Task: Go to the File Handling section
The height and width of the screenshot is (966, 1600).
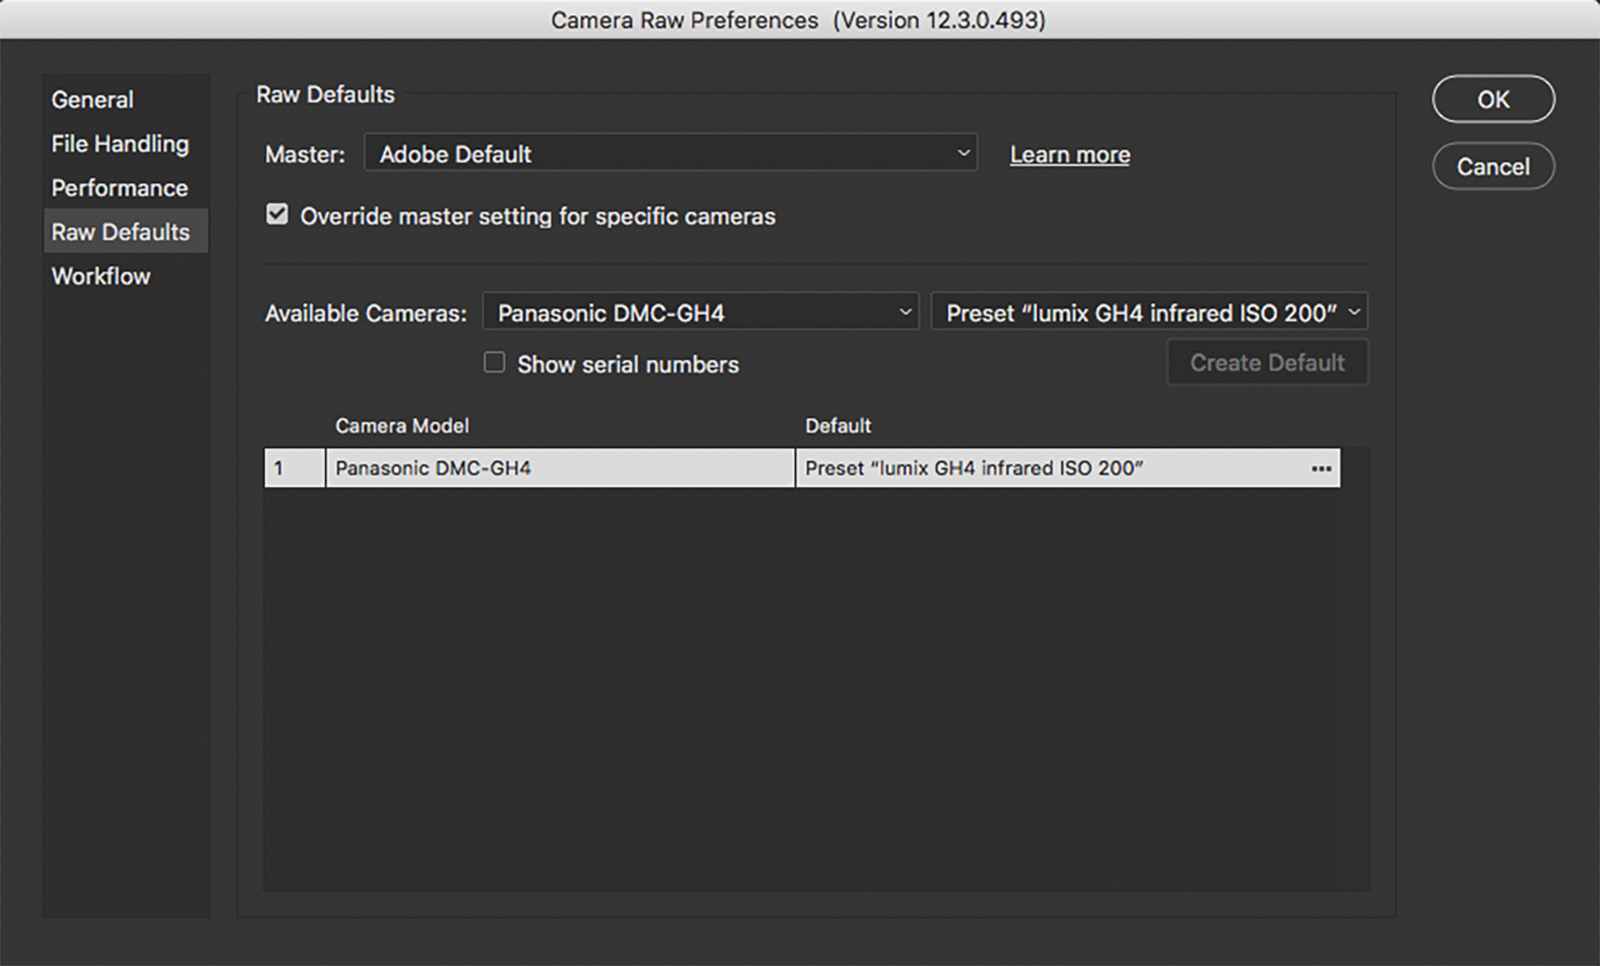Action: pyautogui.click(x=120, y=144)
